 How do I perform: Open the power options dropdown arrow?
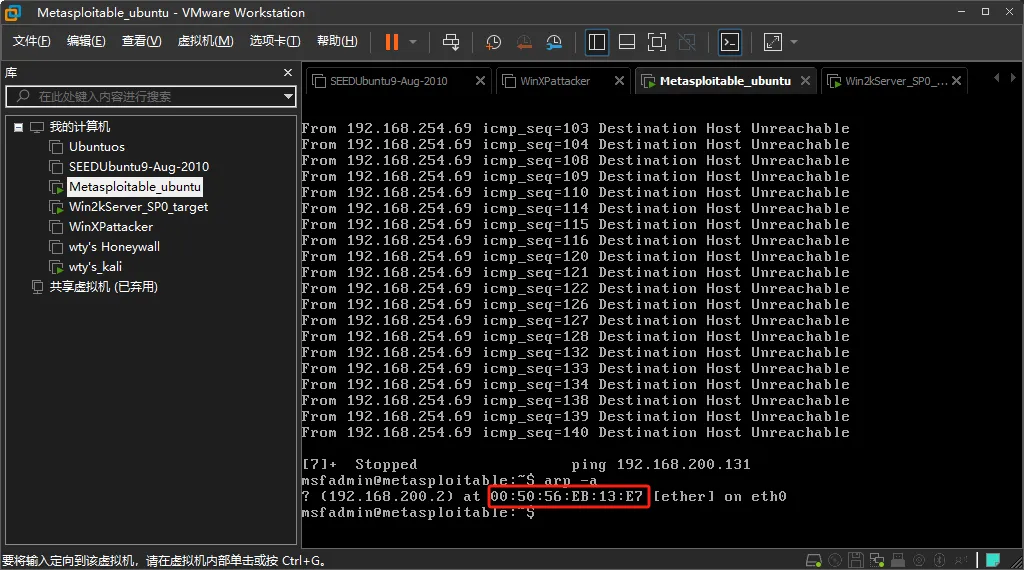[x=413, y=42]
